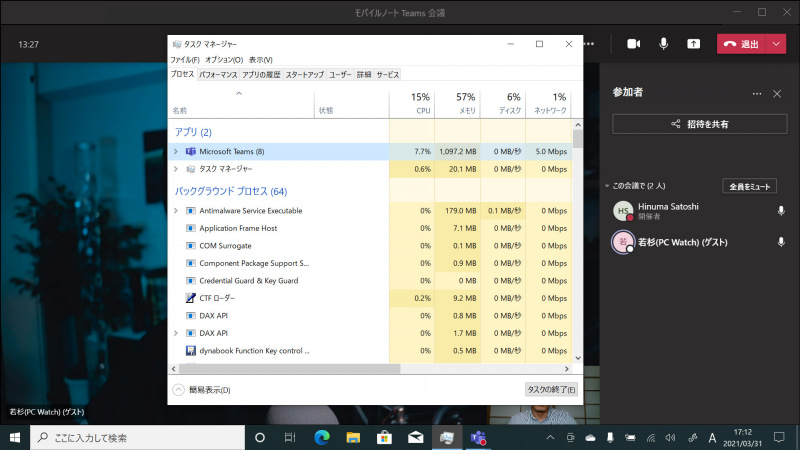Image resolution: width=800 pixels, height=450 pixels.
Task: Switch to the サービス tab
Action: 388,74
